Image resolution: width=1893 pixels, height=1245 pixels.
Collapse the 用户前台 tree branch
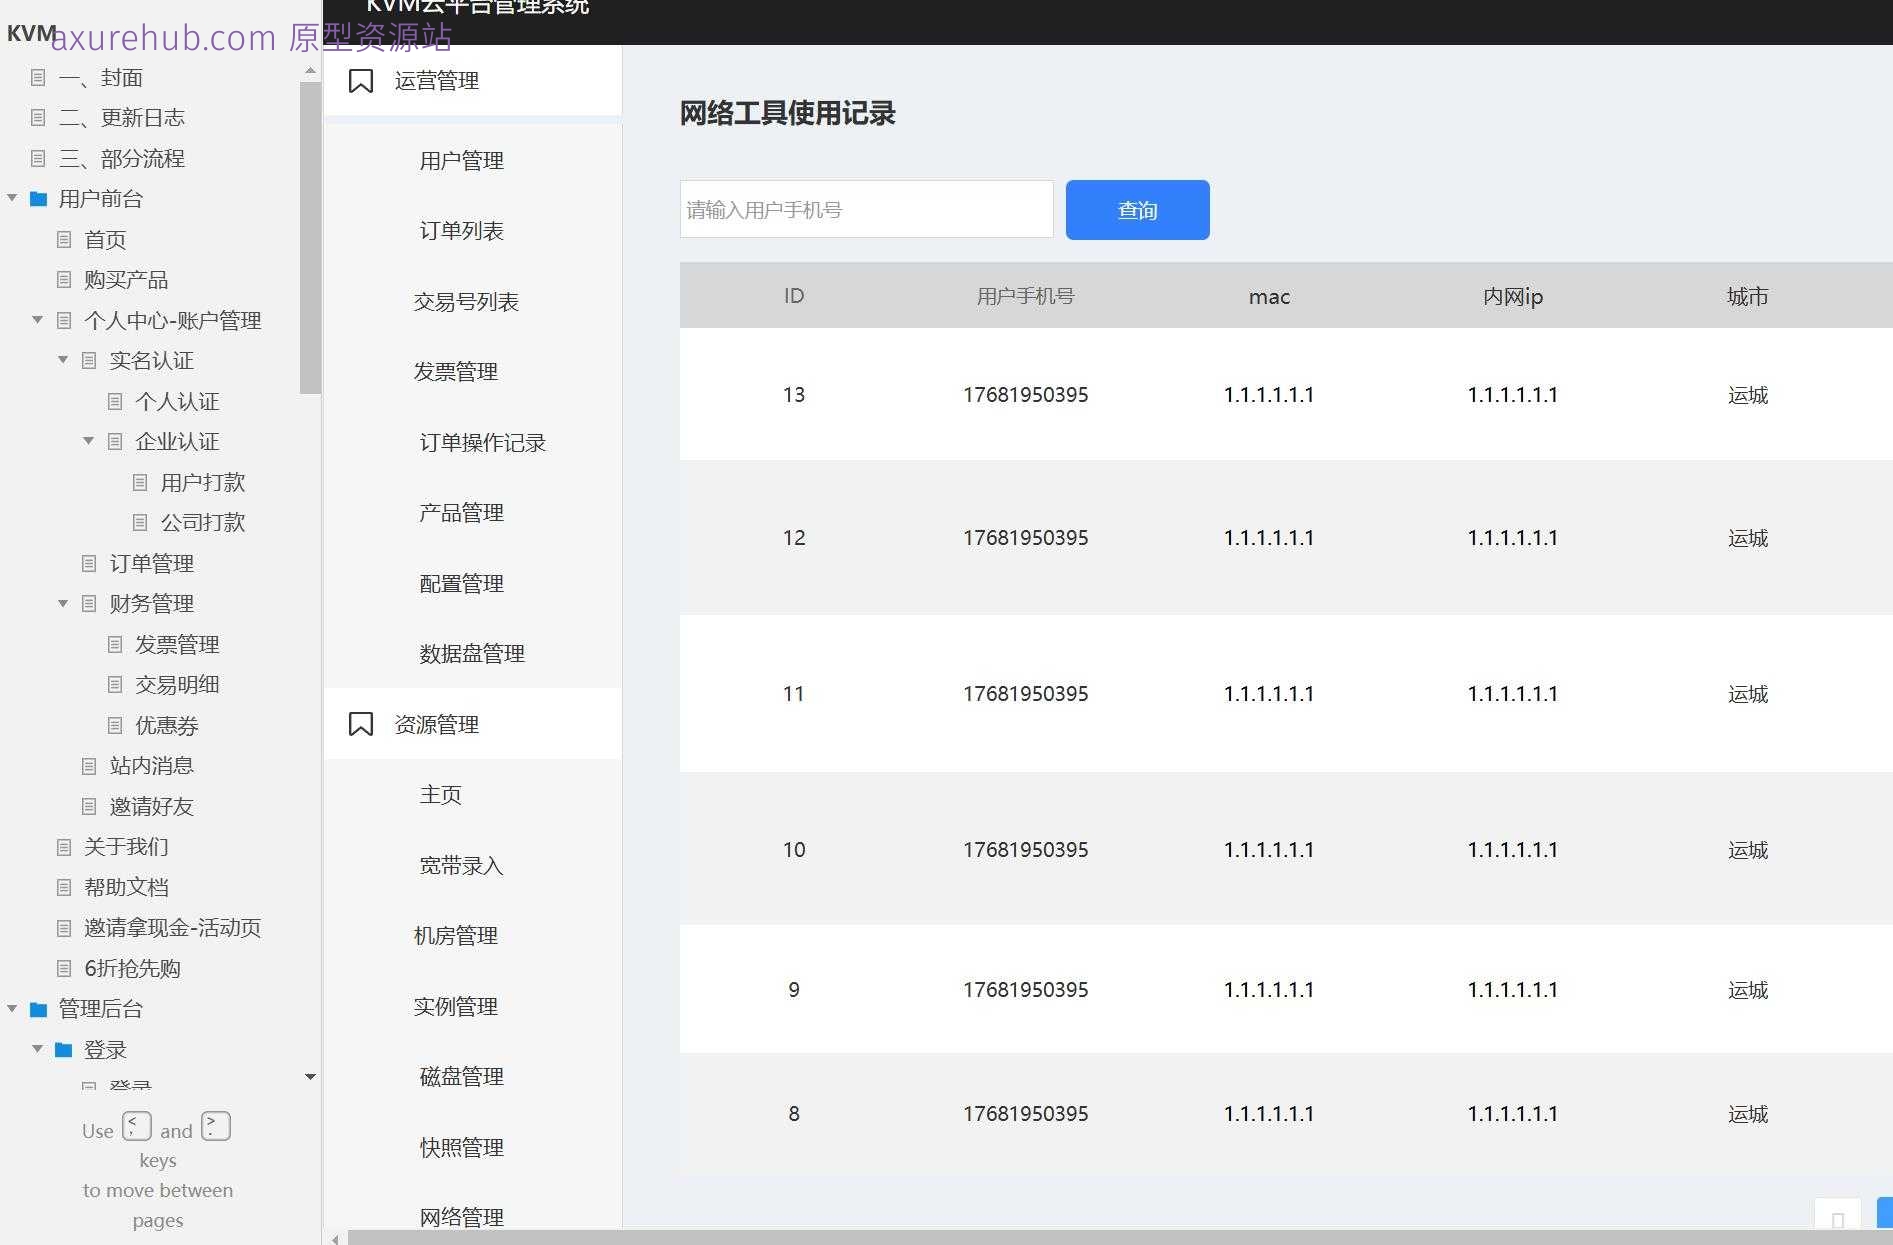[x=12, y=198]
